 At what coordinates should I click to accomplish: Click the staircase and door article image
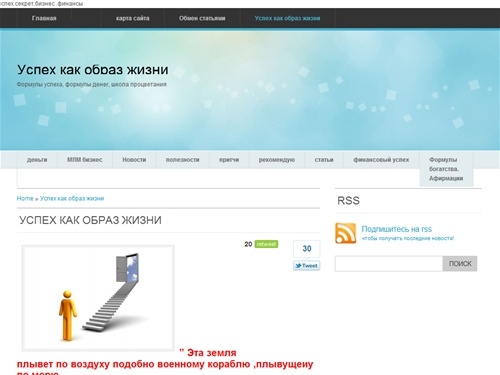click(98, 298)
